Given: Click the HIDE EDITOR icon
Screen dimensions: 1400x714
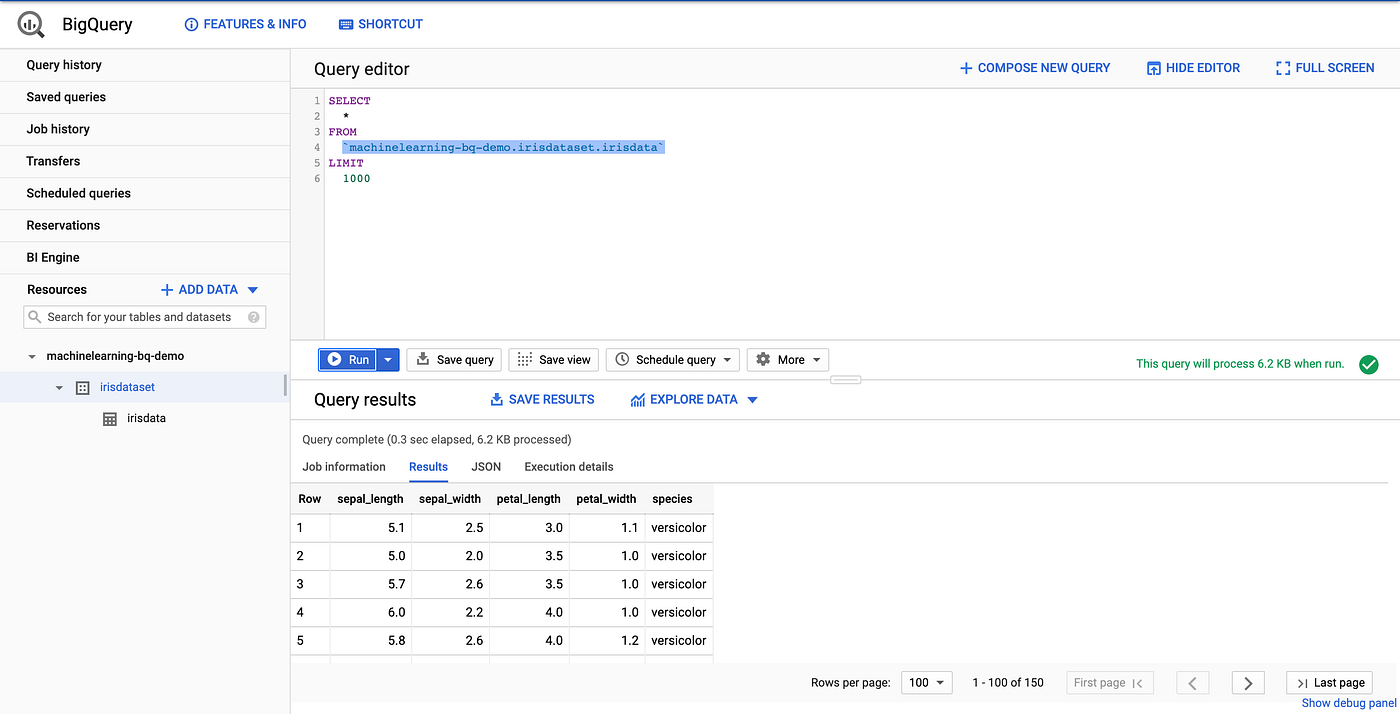Looking at the screenshot, I should 1152,67.
